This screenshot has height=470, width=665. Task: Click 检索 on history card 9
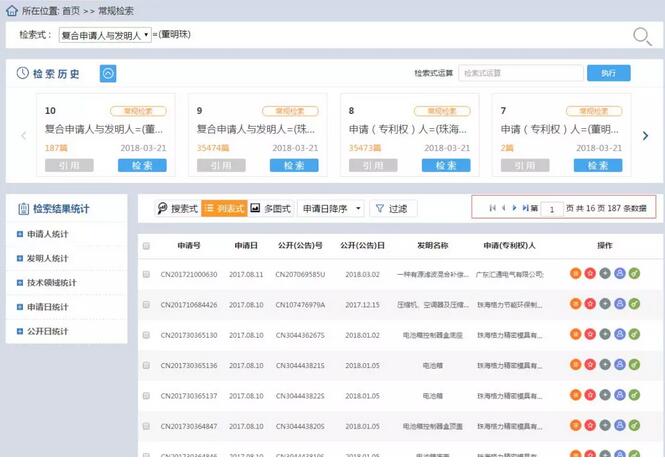coord(294,165)
